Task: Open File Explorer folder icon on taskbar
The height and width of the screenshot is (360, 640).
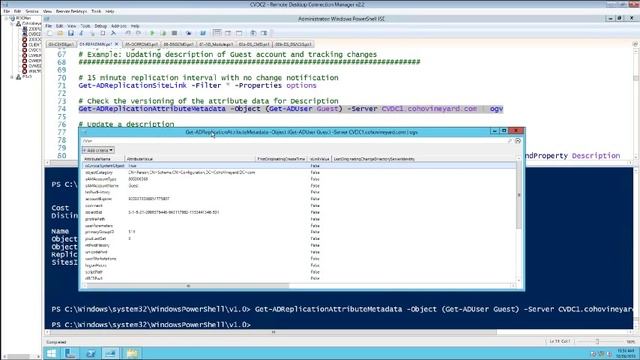Action: point(131,353)
